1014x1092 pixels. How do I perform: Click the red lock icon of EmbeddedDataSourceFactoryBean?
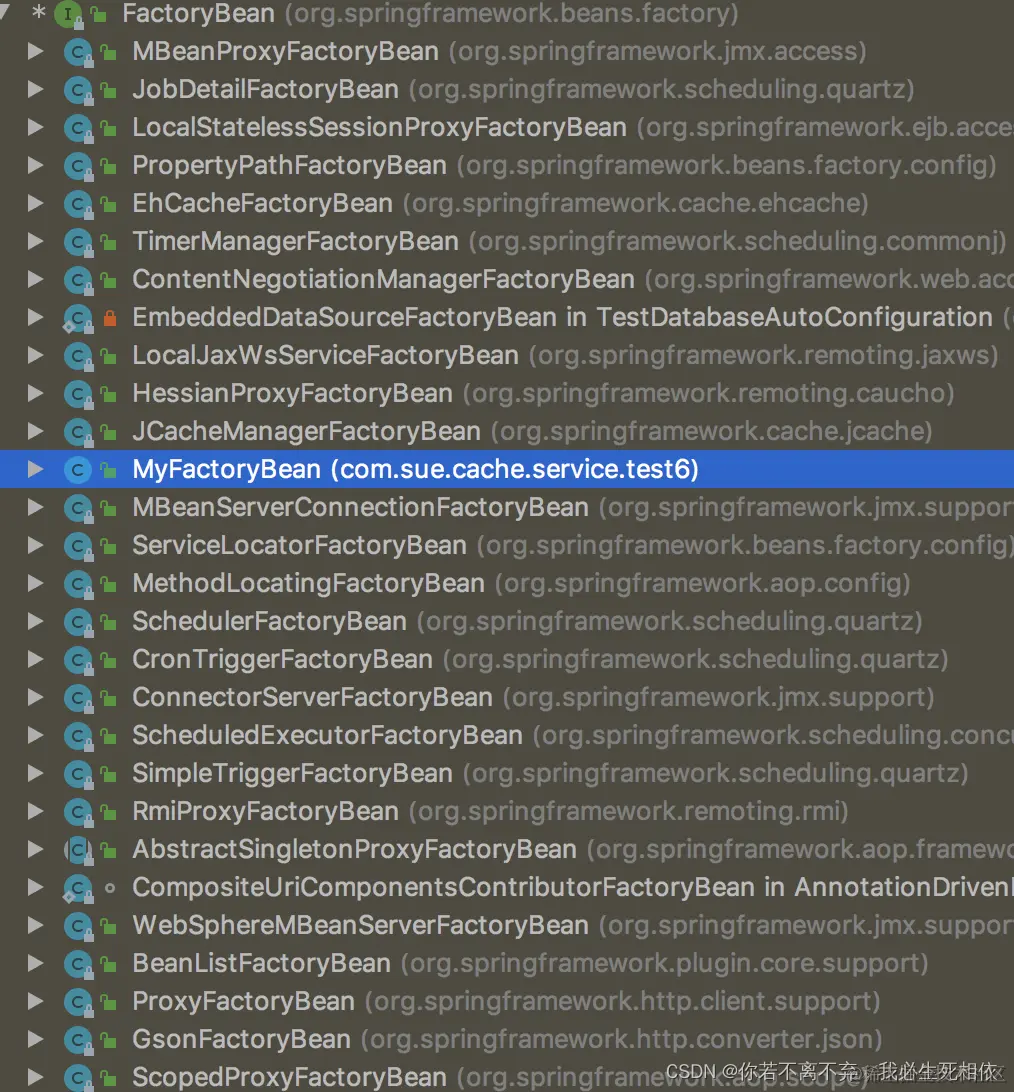[109, 318]
